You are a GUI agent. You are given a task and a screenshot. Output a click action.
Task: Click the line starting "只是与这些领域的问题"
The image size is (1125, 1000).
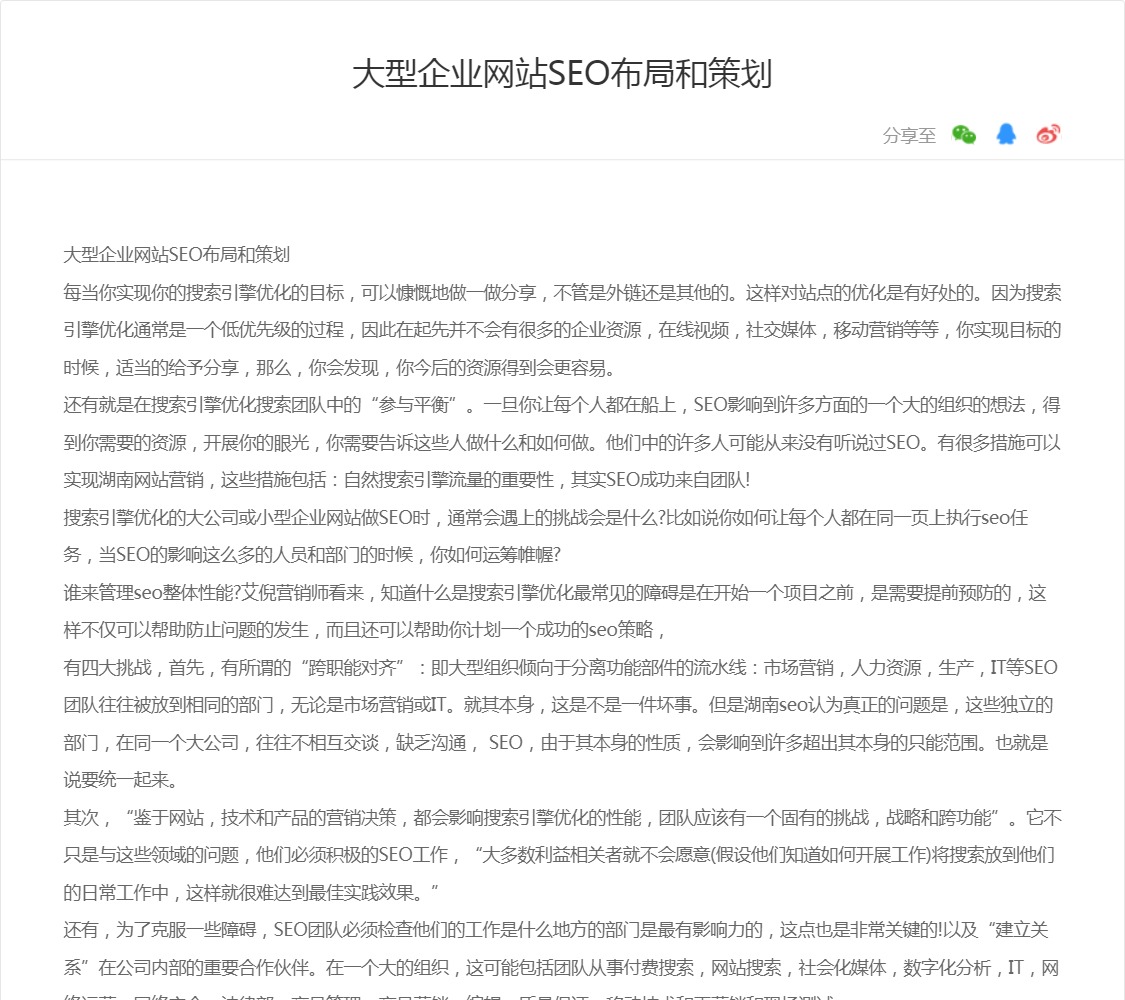pyautogui.click(x=559, y=856)
